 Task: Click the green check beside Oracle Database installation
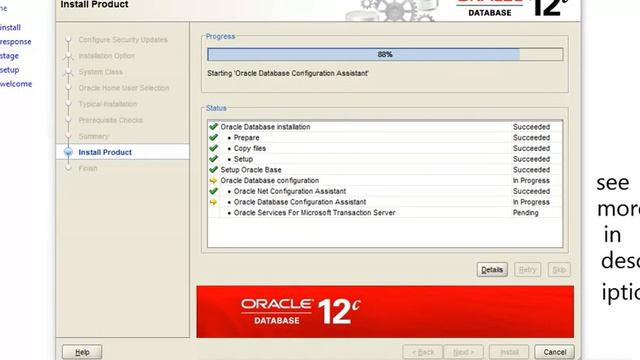pos(213,127)
